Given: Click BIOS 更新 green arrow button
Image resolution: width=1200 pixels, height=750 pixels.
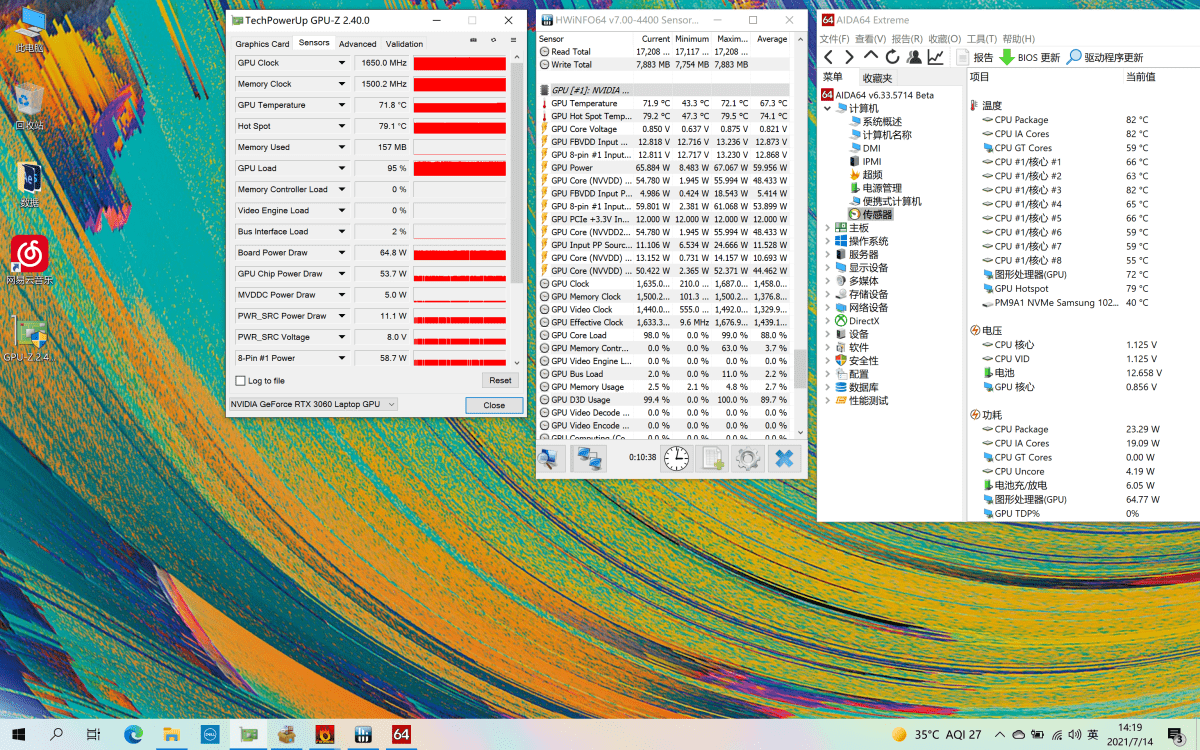Looking at the screenshot, I should [x=1029, y=57].
